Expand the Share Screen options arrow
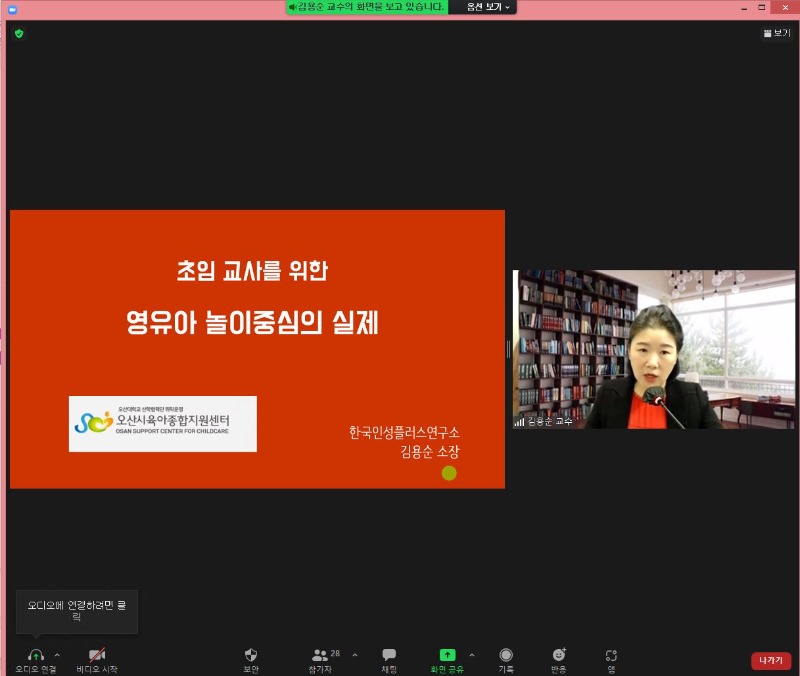The width and height of the screenshot is (800, 676). pos(472,655)
